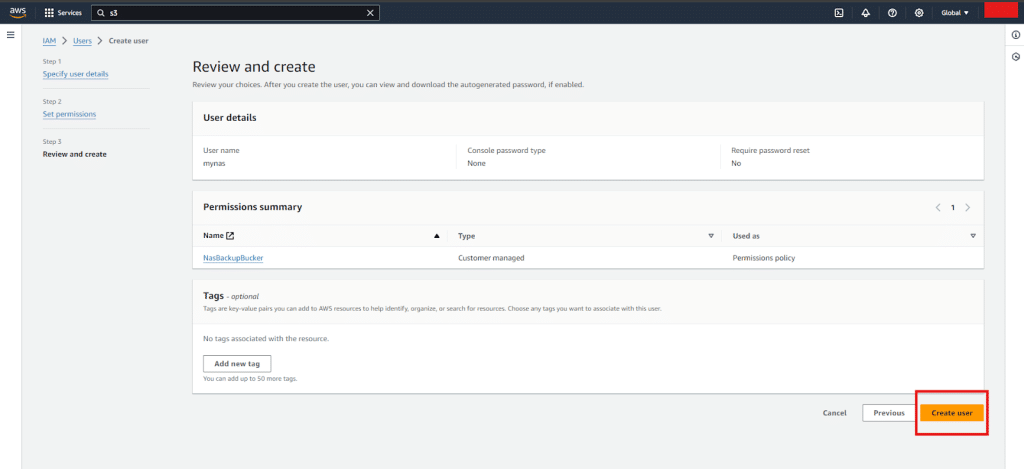Toggle the hamburger side navigation menu
1024x469 pixels.
tap(11, 35)
